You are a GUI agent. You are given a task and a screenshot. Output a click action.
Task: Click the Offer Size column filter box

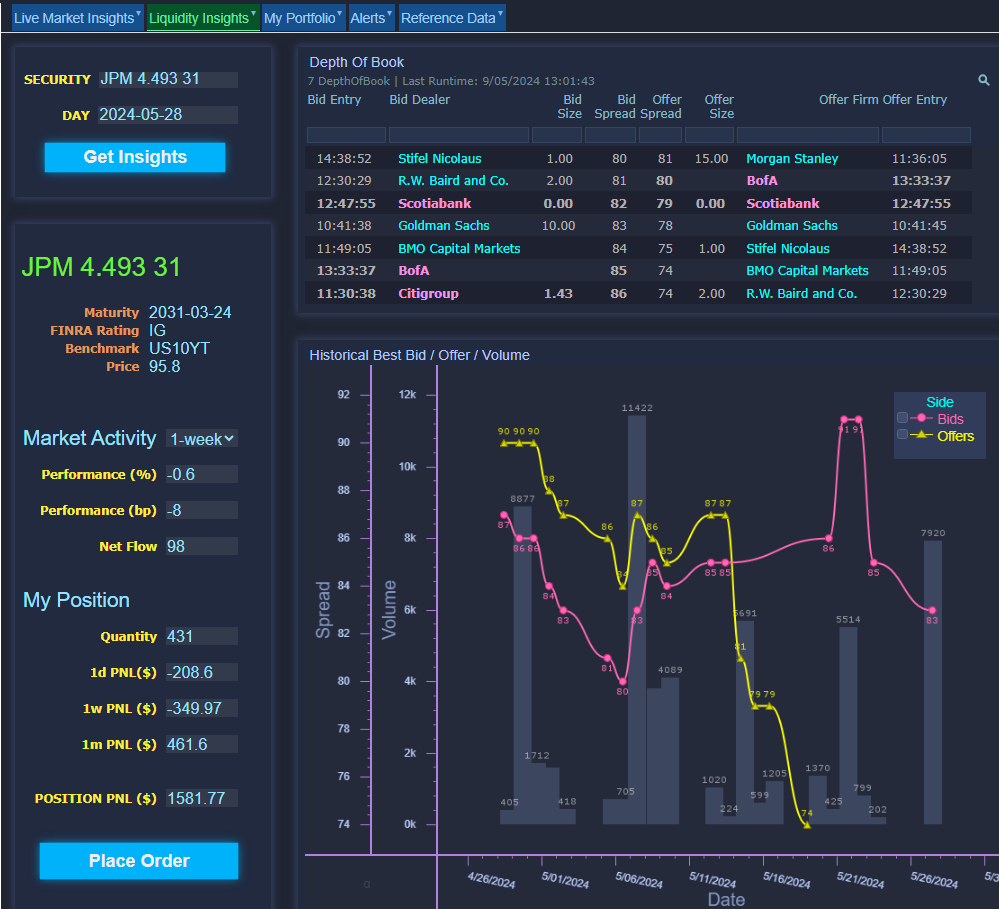coord(709,135)
